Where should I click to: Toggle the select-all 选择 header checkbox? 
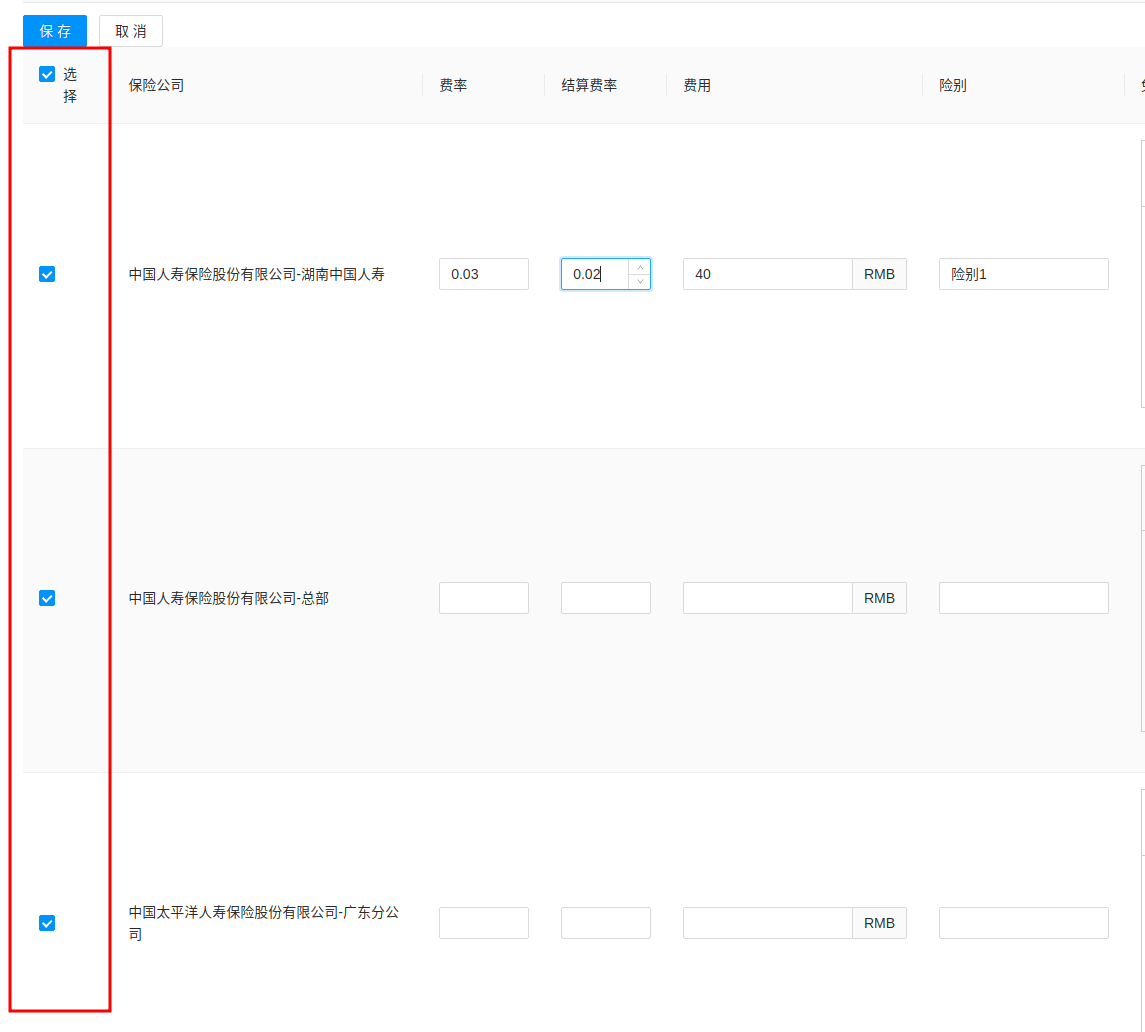click(47, 74)
